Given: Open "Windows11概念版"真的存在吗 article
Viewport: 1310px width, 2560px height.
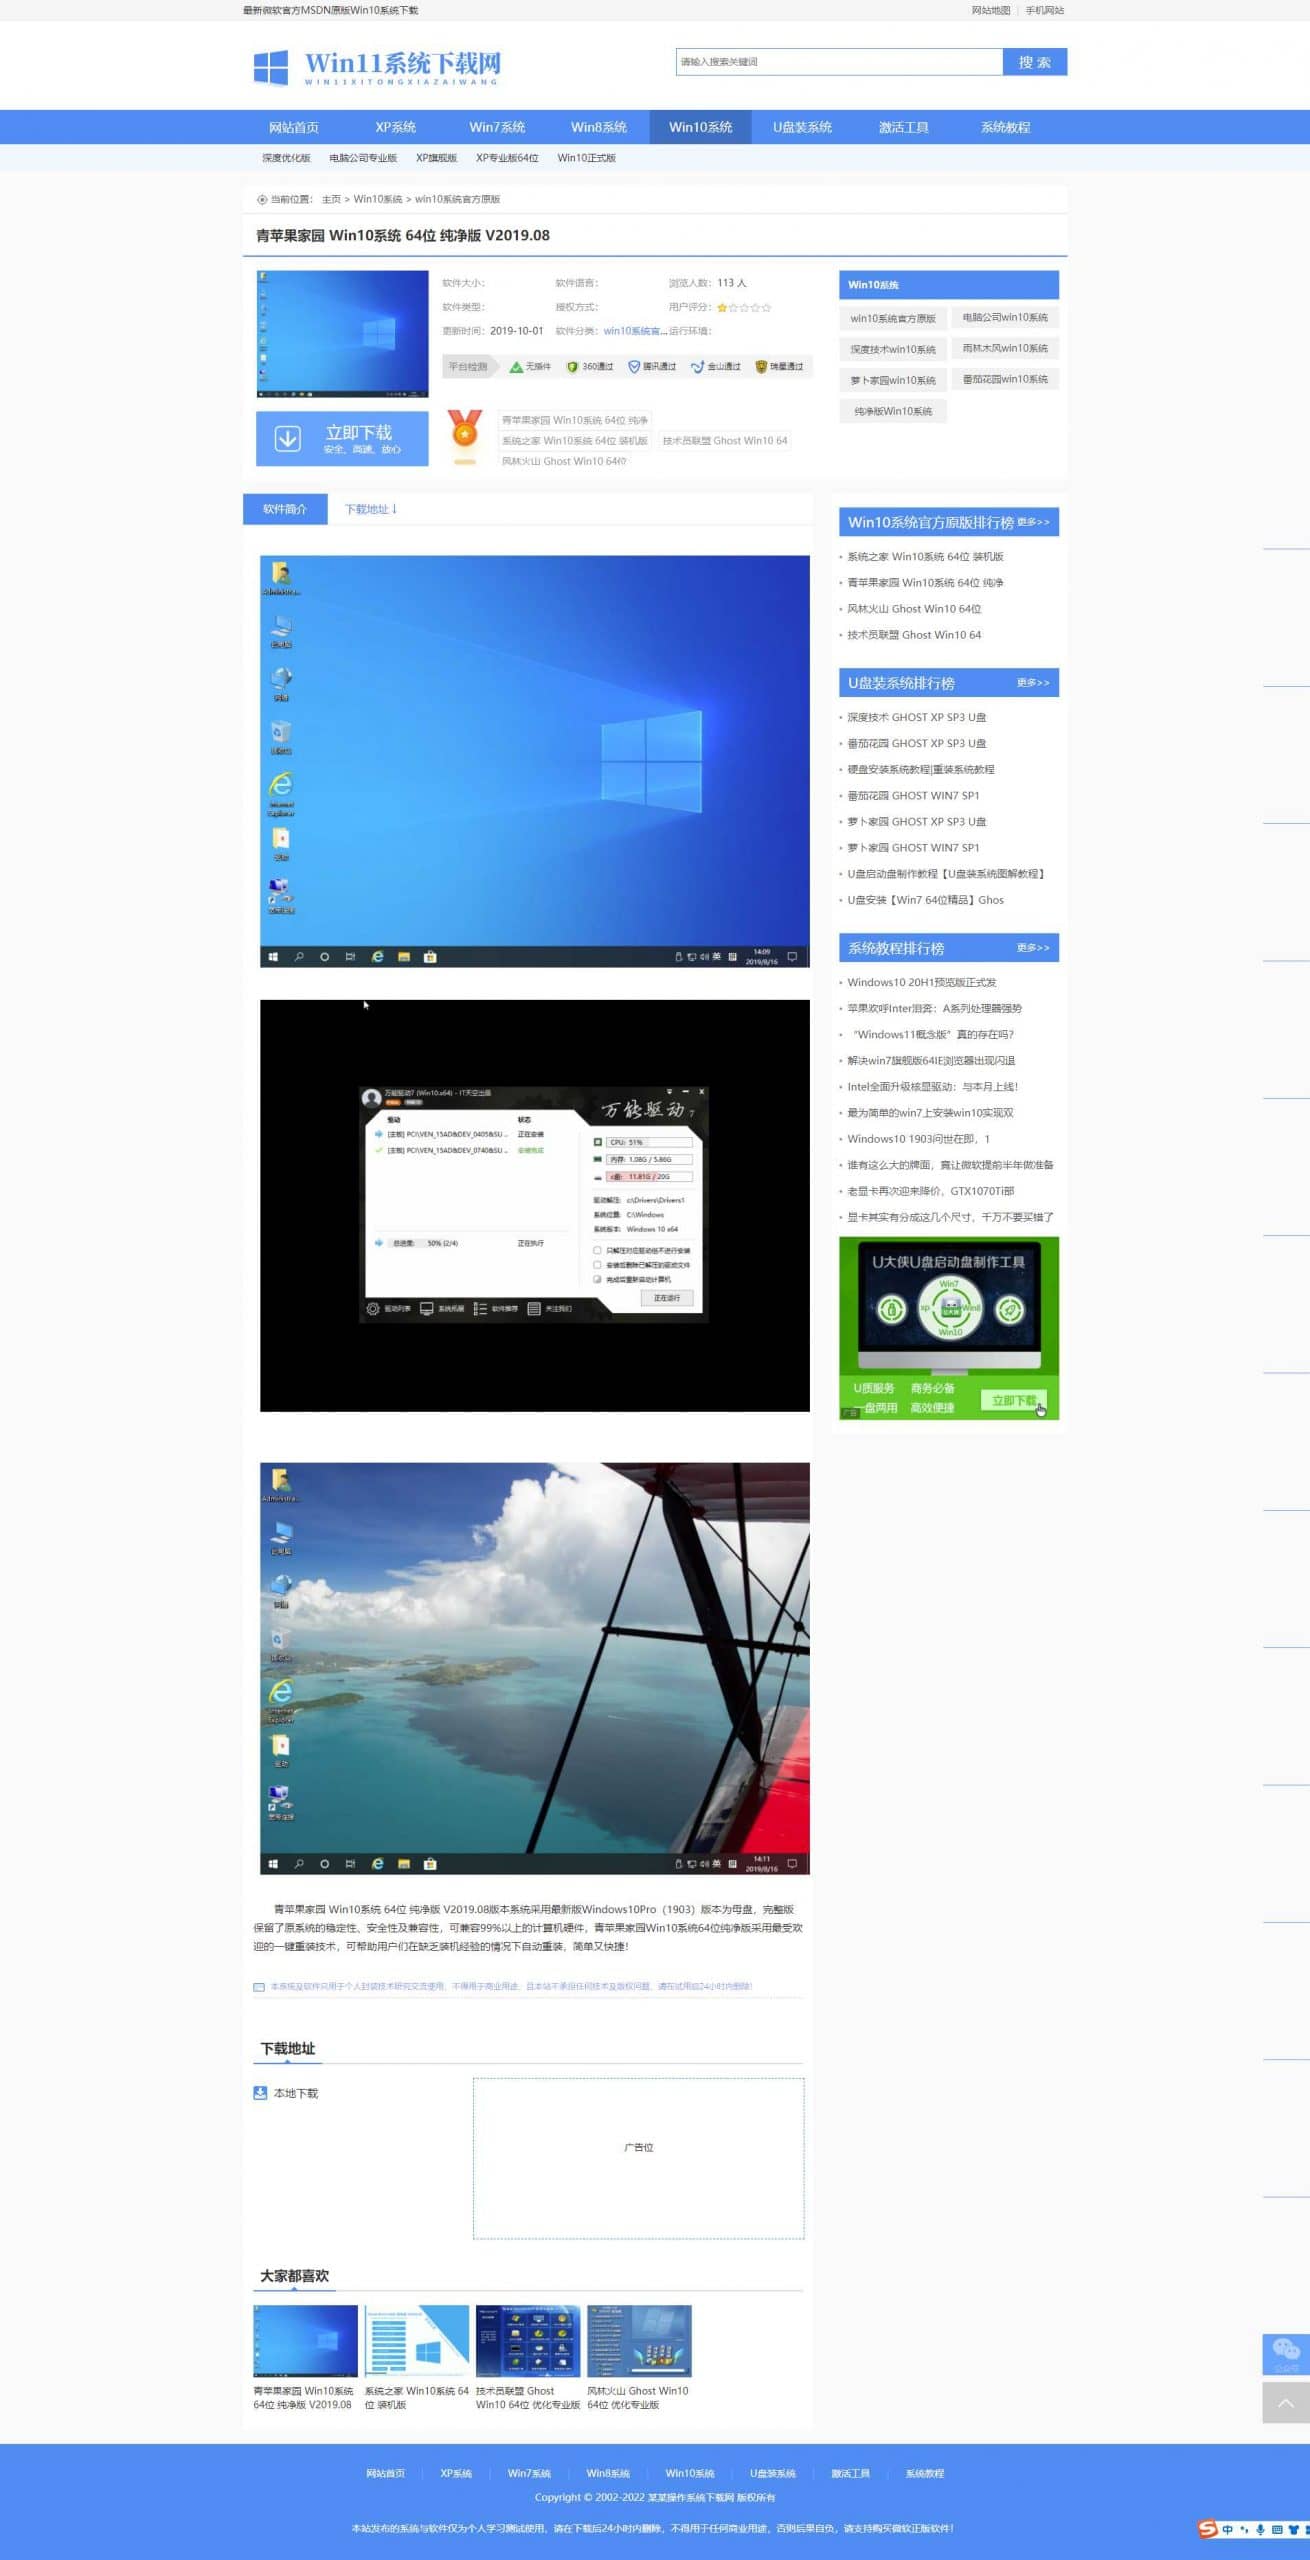Looking at the screenshot, I should 933,1034.
